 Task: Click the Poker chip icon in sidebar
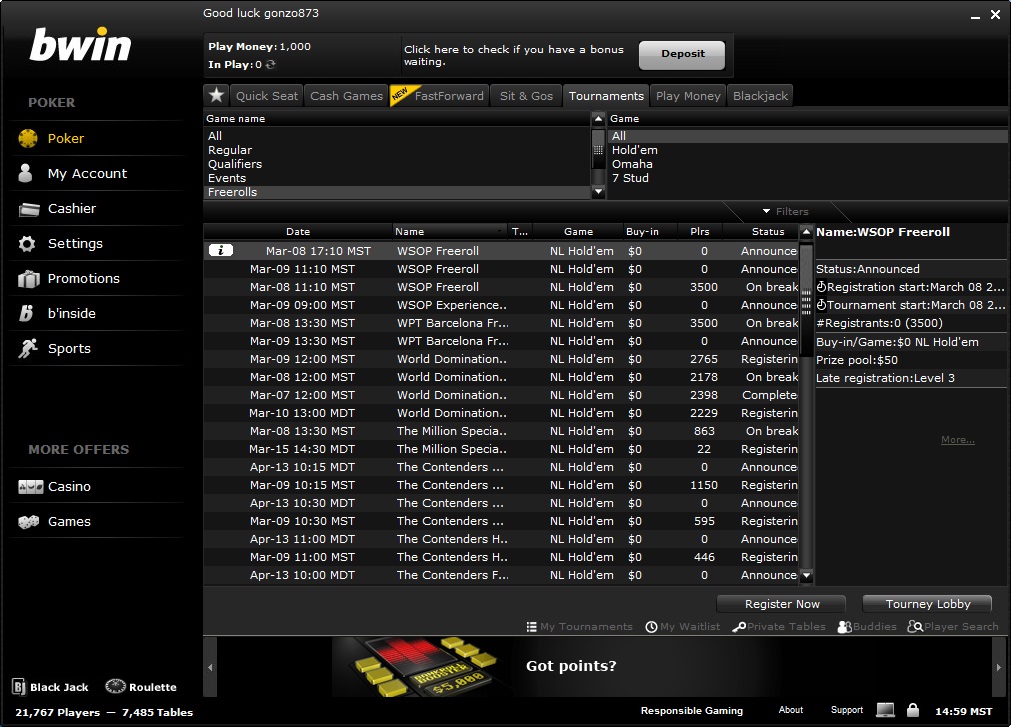coord(28,138)
